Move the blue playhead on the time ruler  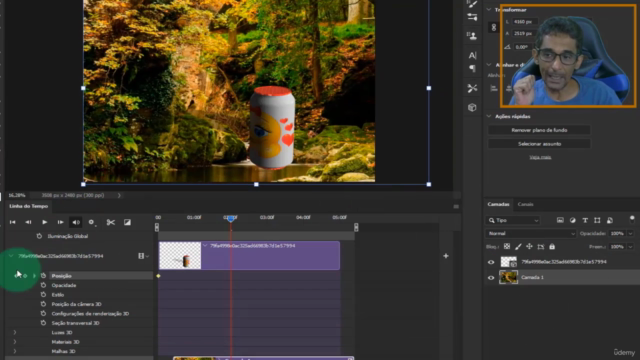(x=231, y=218)
